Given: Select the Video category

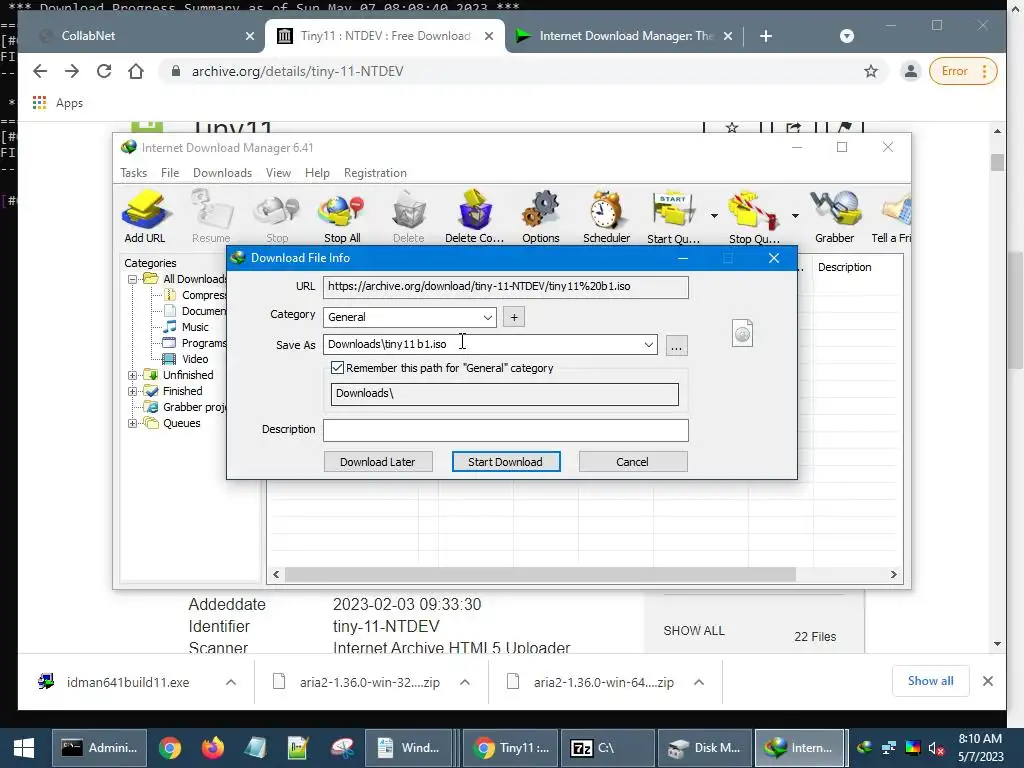Looking at the screenshot, I should pos(195,359).
